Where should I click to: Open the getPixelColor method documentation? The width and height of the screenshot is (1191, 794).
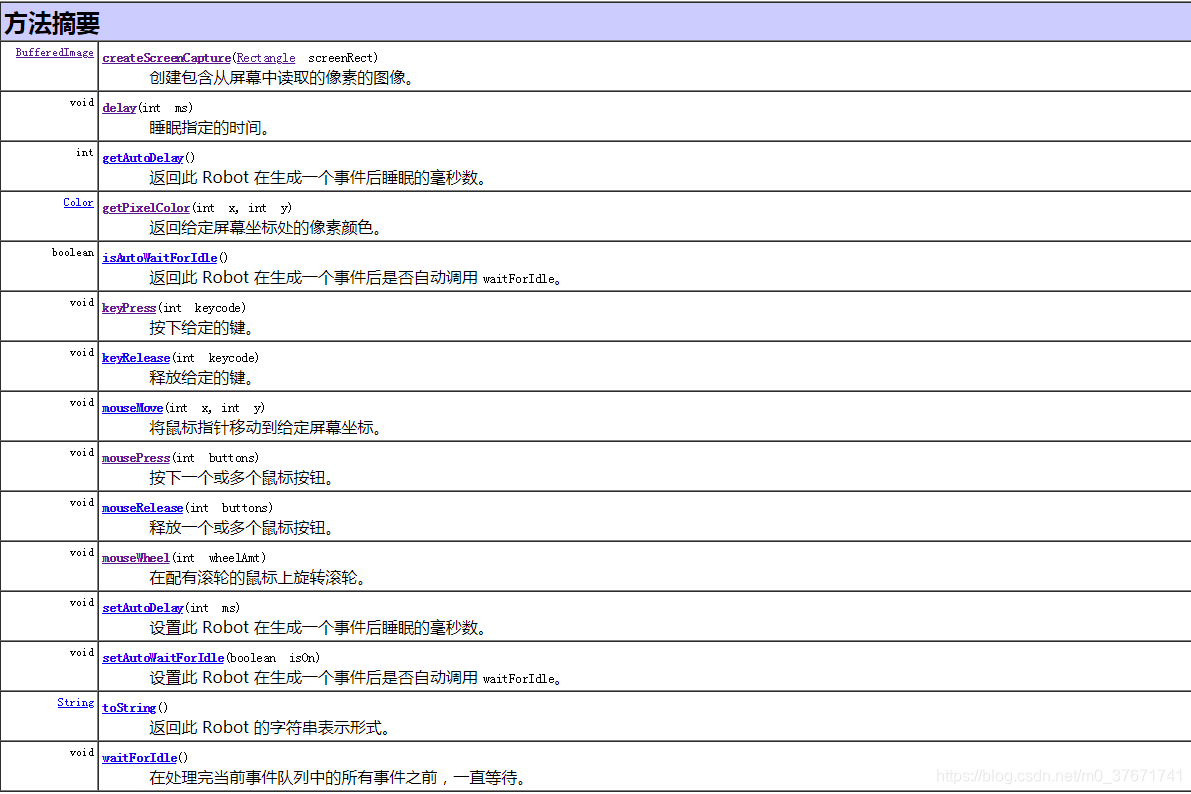coord(145,207)
